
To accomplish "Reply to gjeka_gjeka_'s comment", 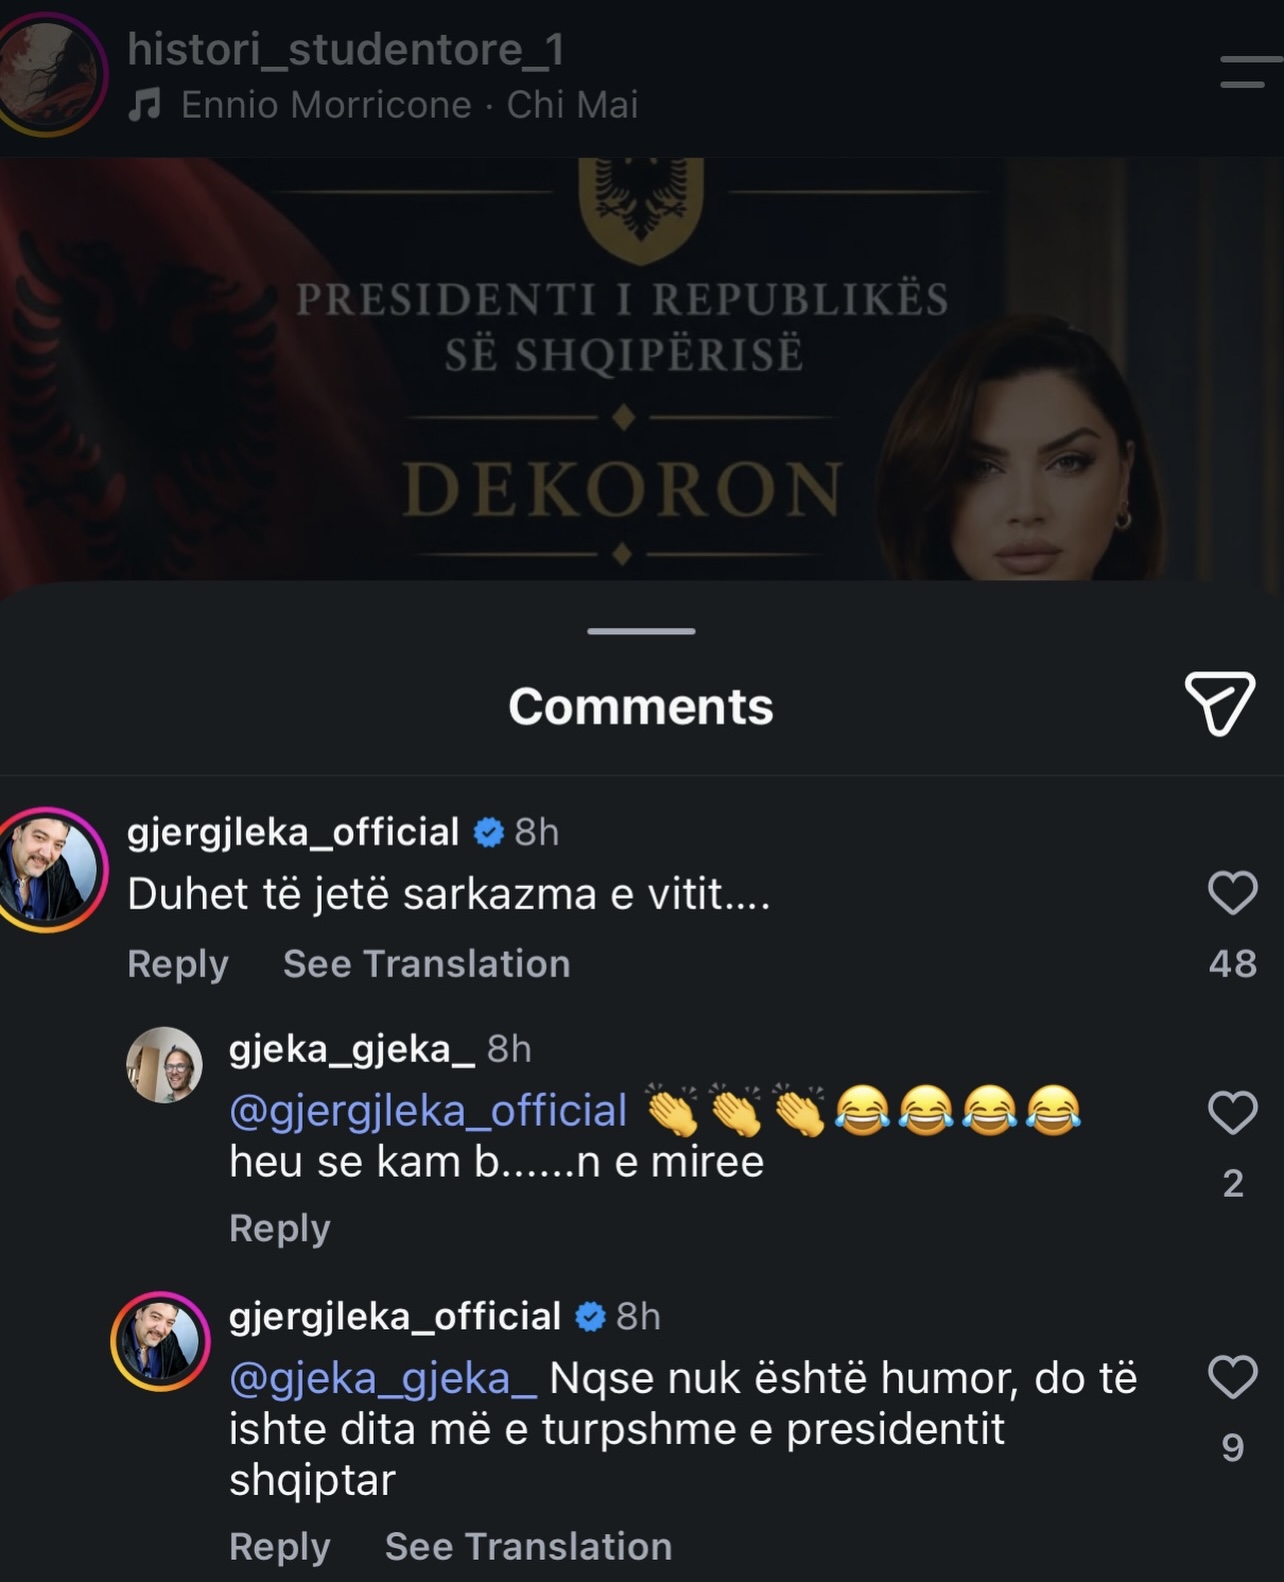I will (x=280, y=1228).
